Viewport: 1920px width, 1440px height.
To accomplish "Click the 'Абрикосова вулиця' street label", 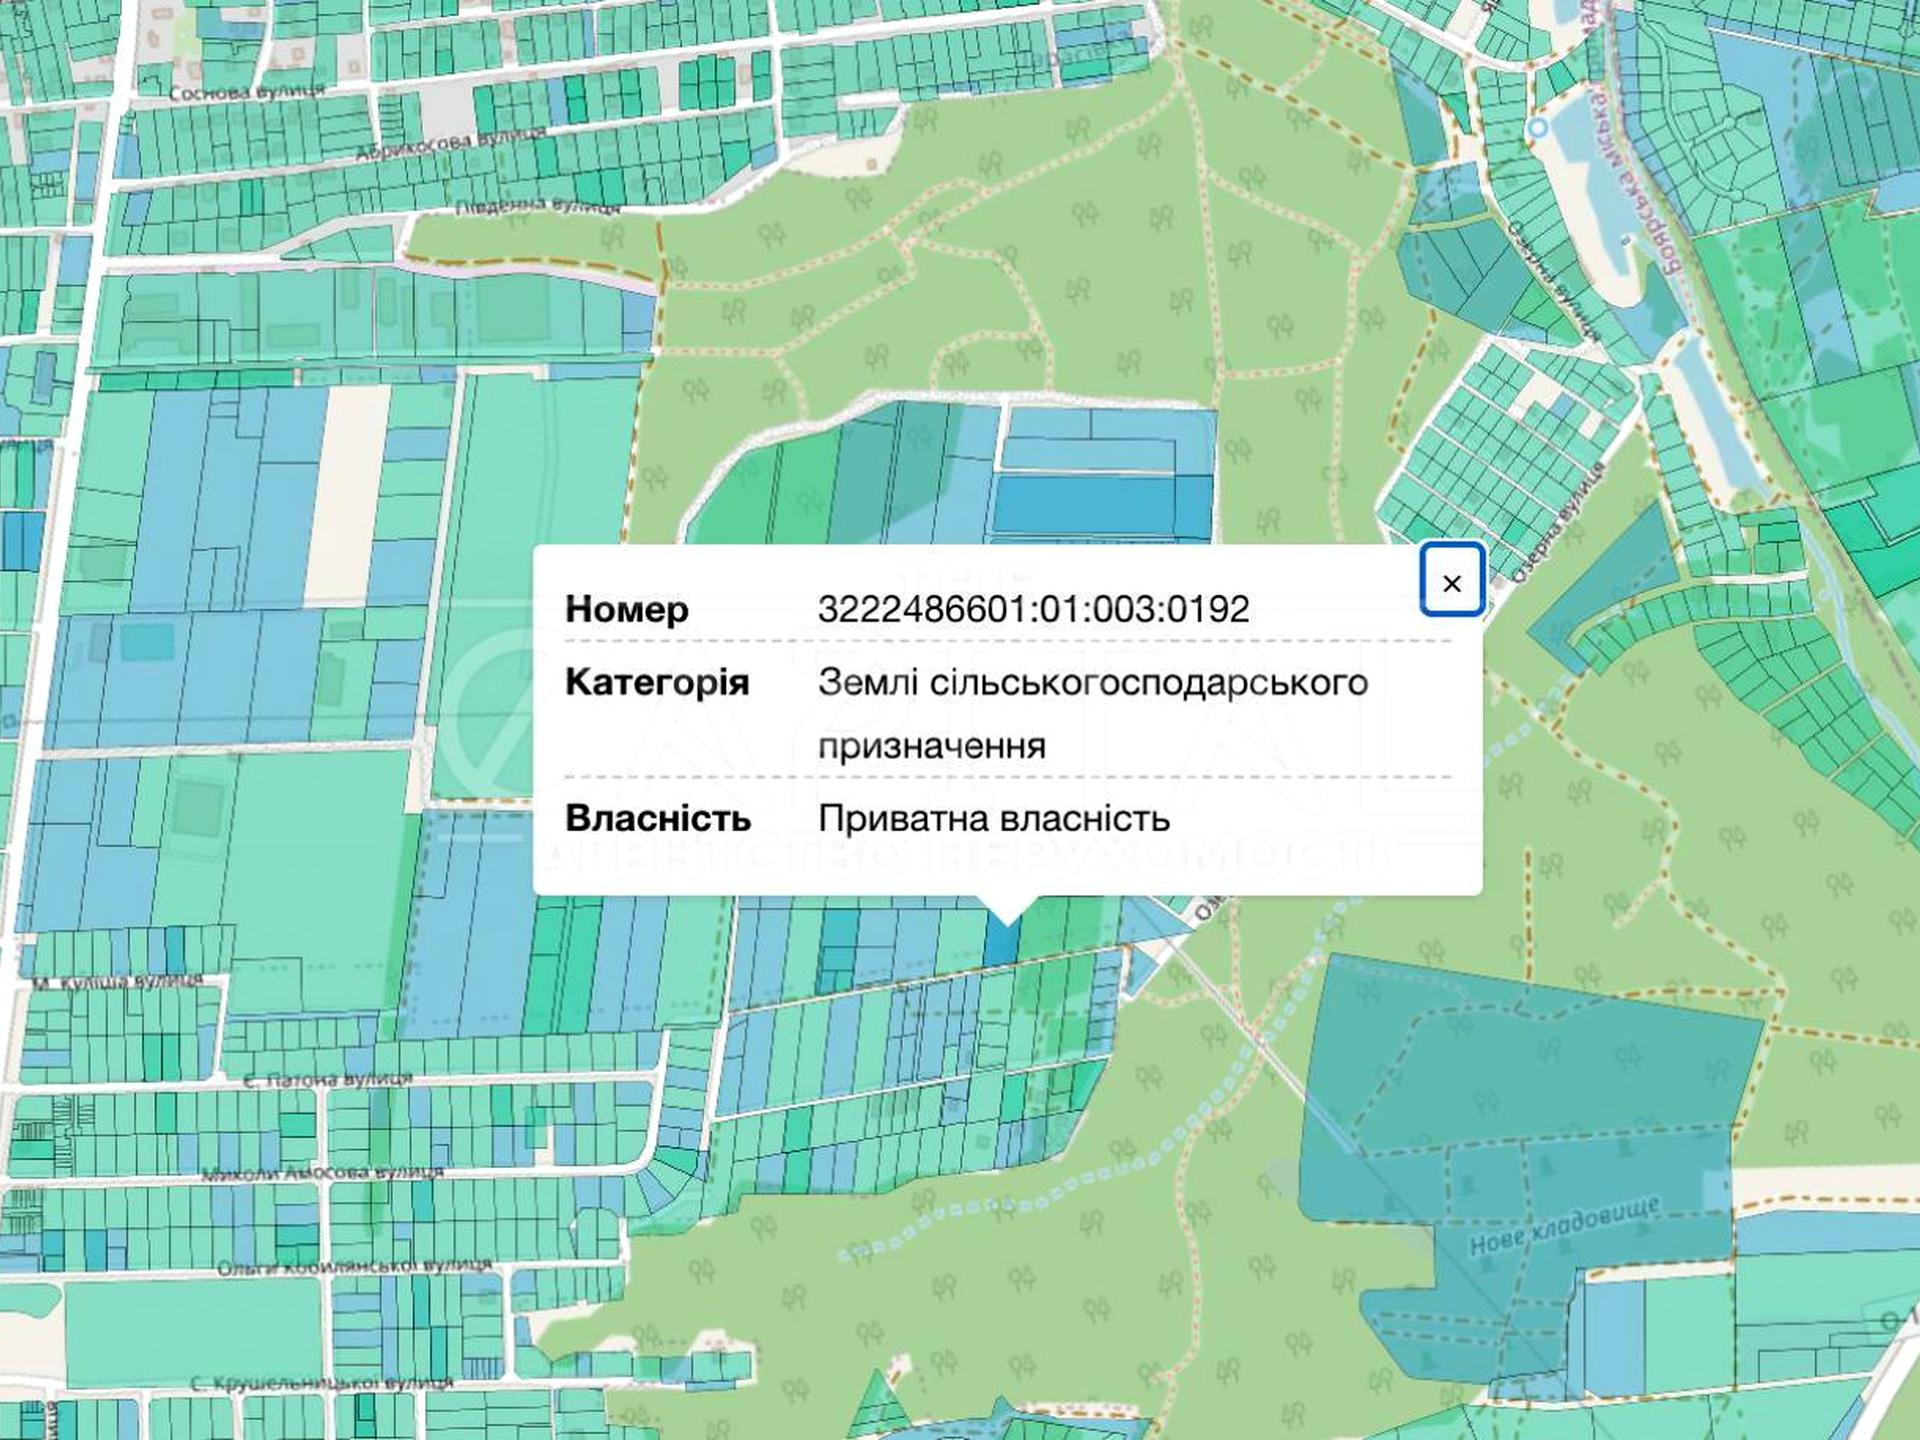I will point(451,144).
